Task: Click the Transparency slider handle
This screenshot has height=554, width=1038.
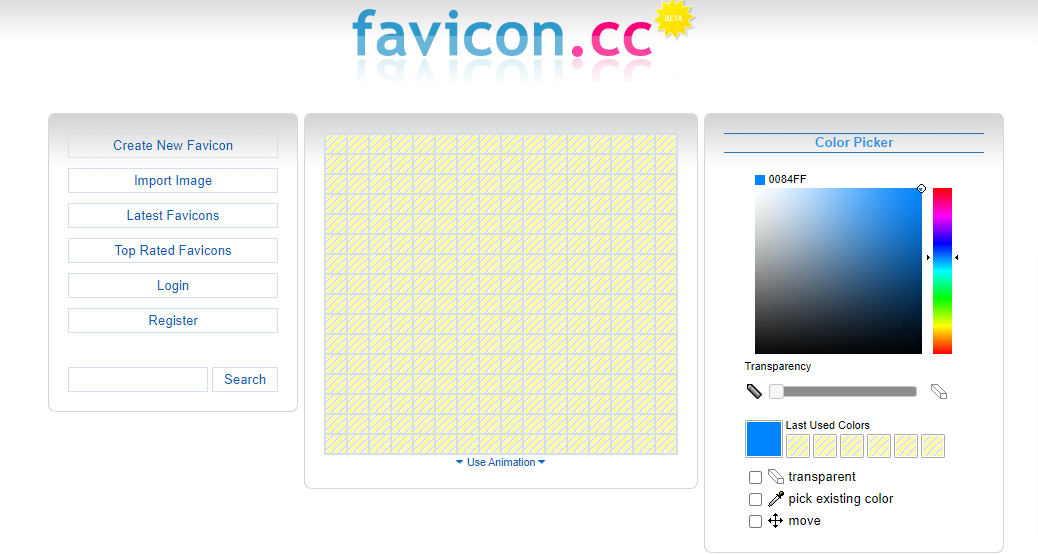Action: (x=776, y=392)
